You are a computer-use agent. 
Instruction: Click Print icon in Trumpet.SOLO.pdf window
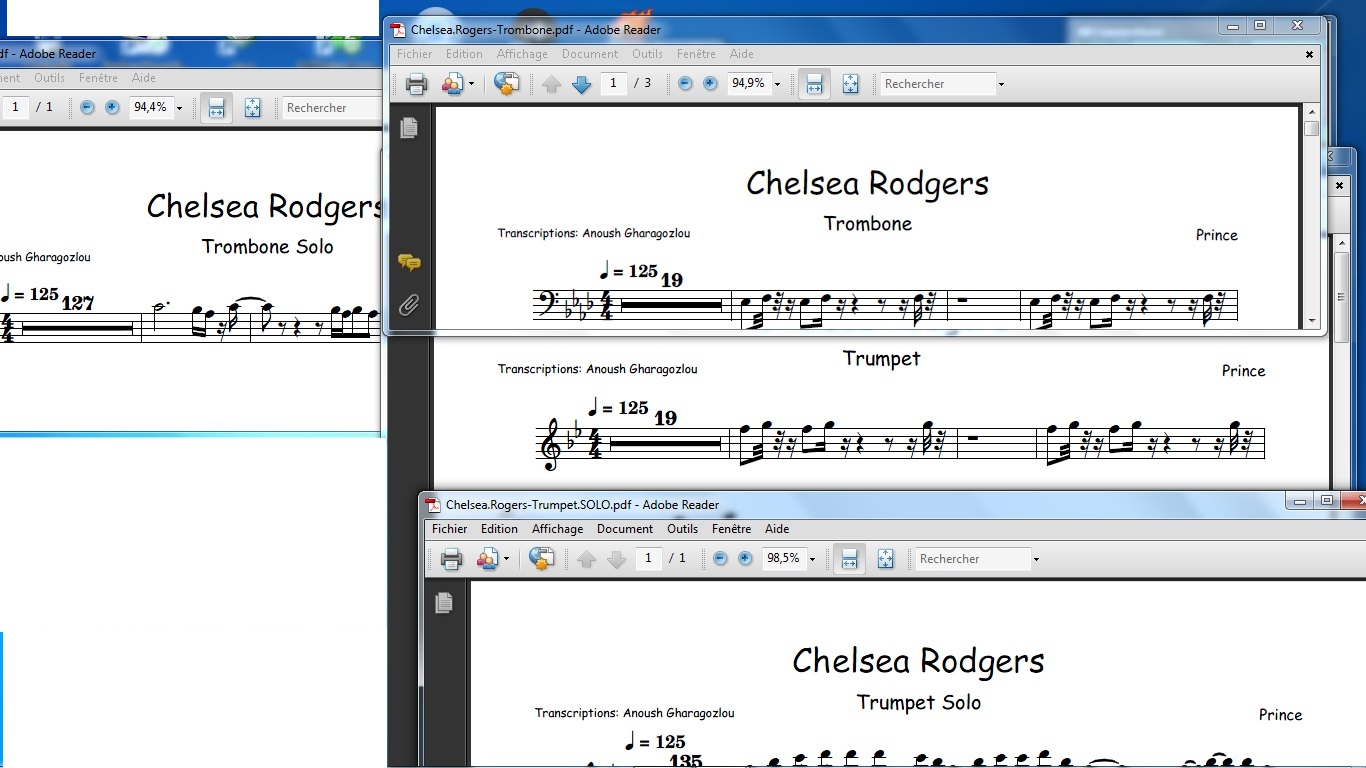tap(452, 559)
